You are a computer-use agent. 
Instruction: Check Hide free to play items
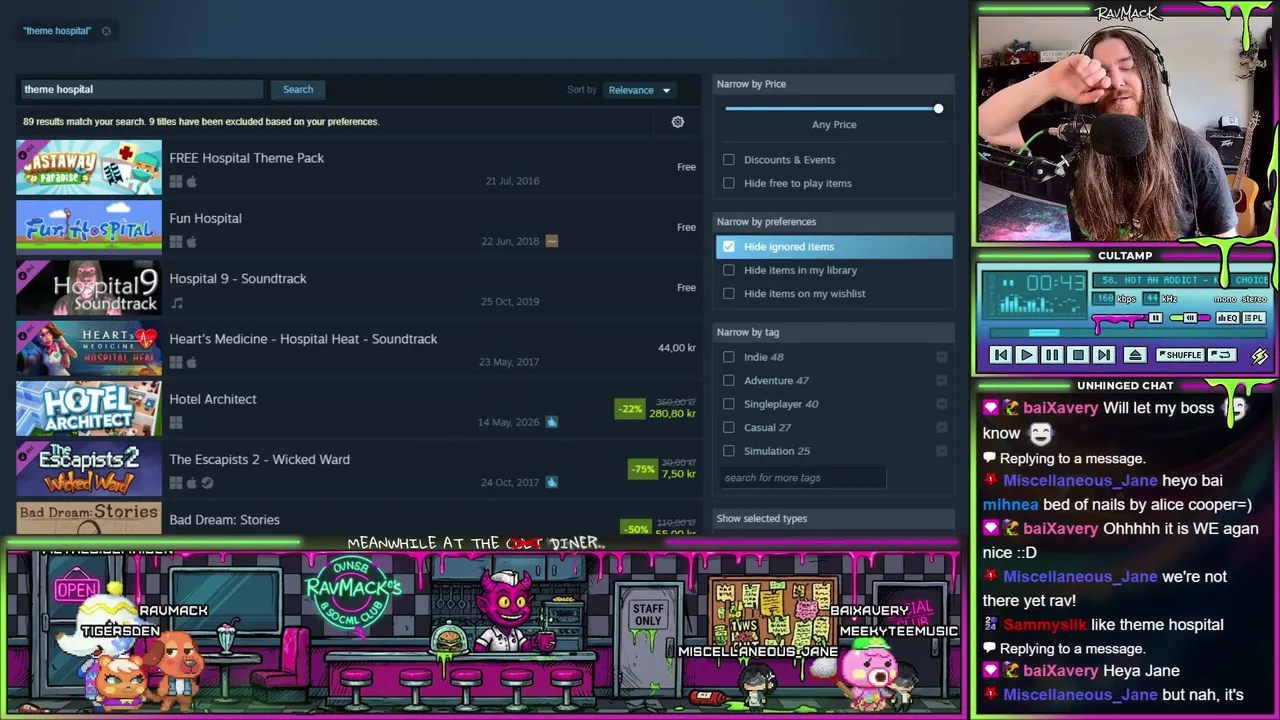[x=729, y=183]
